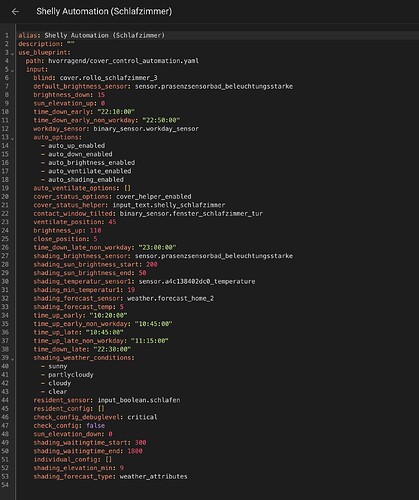Click shading_waitingtime_end value 1800
This screenshot has height=500, width=419.
pos(135,451)
